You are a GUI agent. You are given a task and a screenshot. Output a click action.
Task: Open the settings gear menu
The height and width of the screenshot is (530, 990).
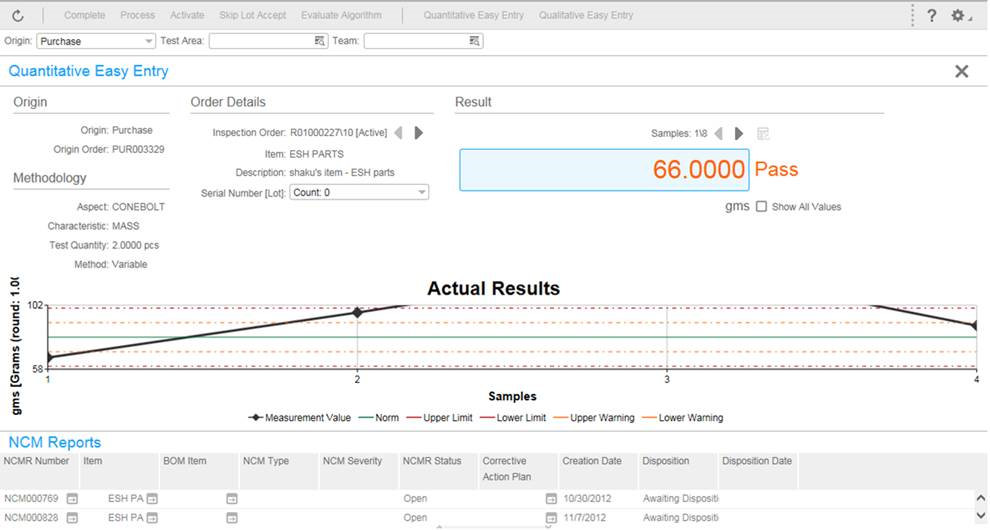tap(958, 16)
